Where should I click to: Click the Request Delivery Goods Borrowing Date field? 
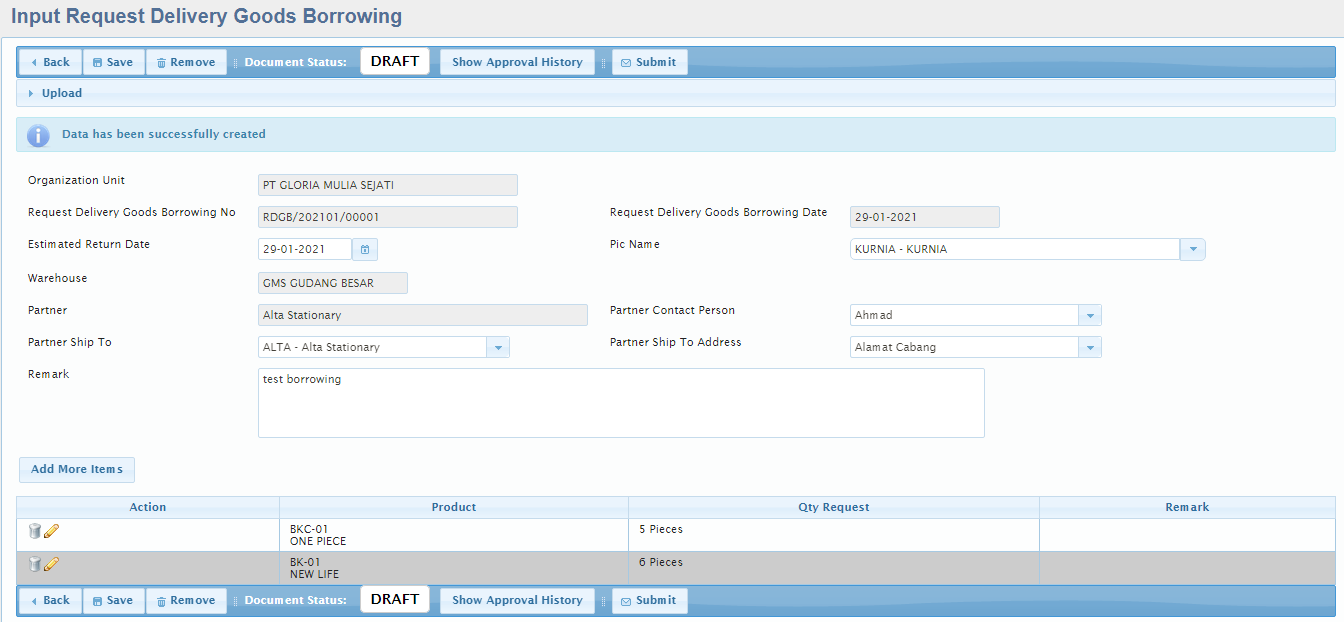pos(925,217)
